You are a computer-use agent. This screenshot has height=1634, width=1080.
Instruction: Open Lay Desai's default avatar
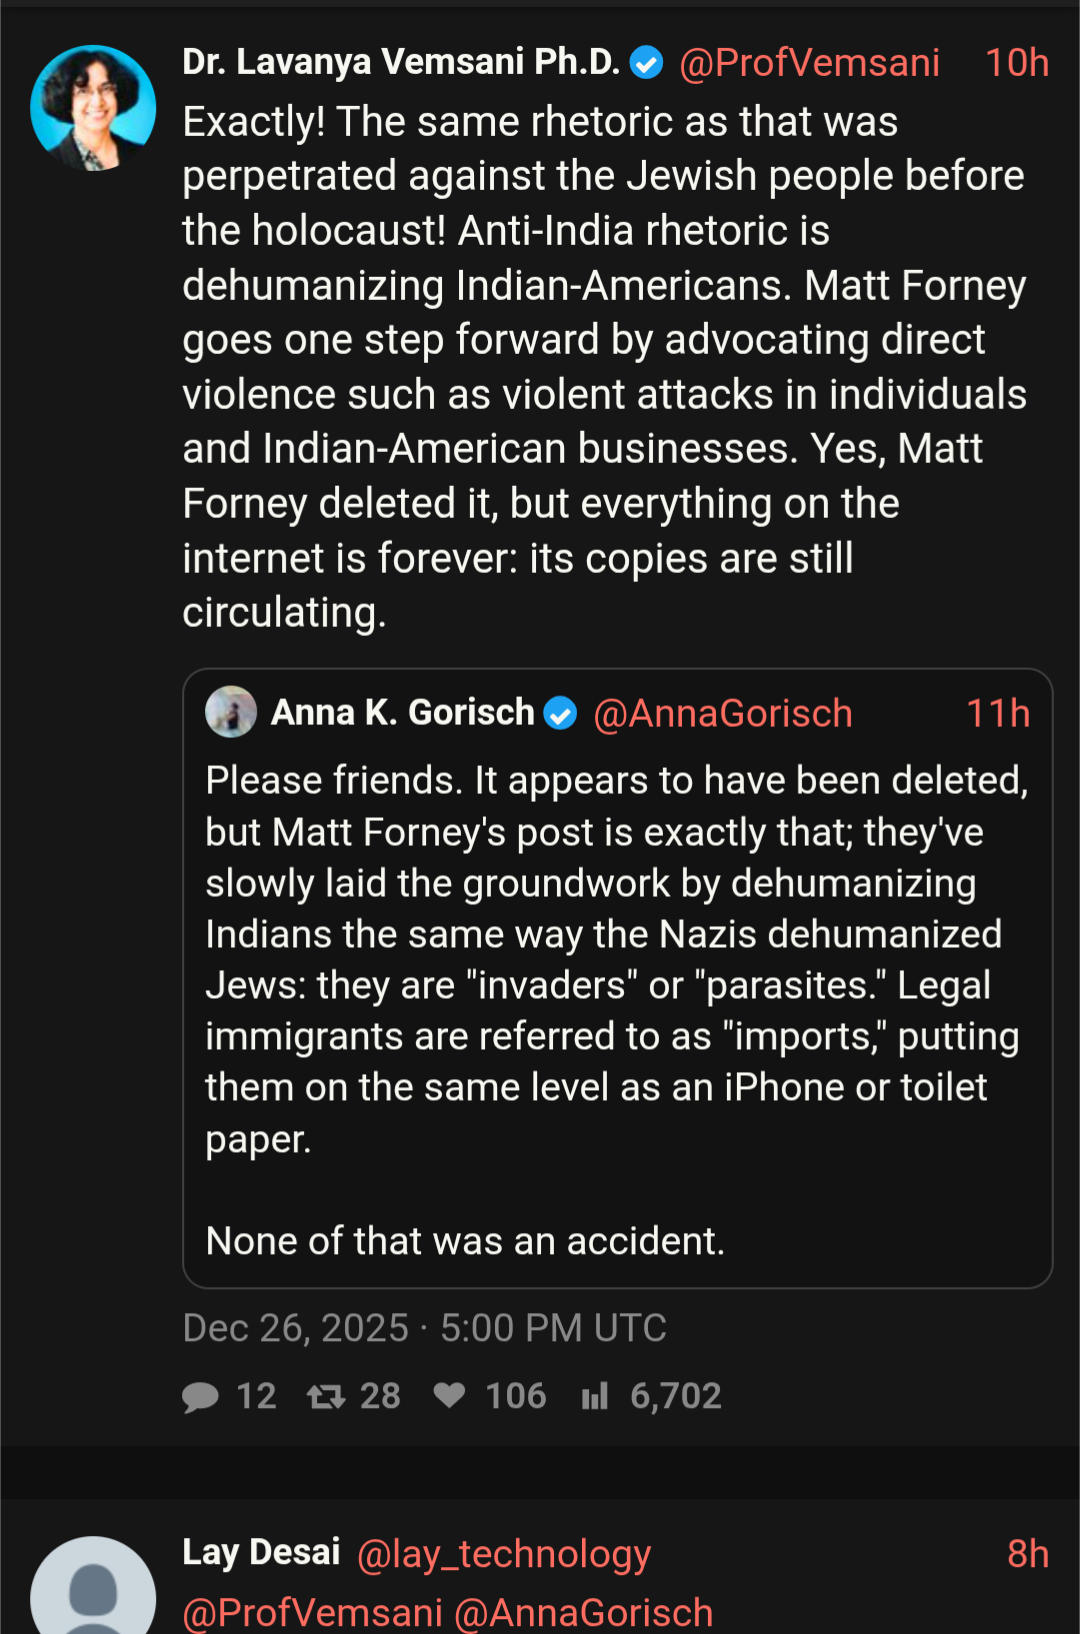pos(93,1590)
